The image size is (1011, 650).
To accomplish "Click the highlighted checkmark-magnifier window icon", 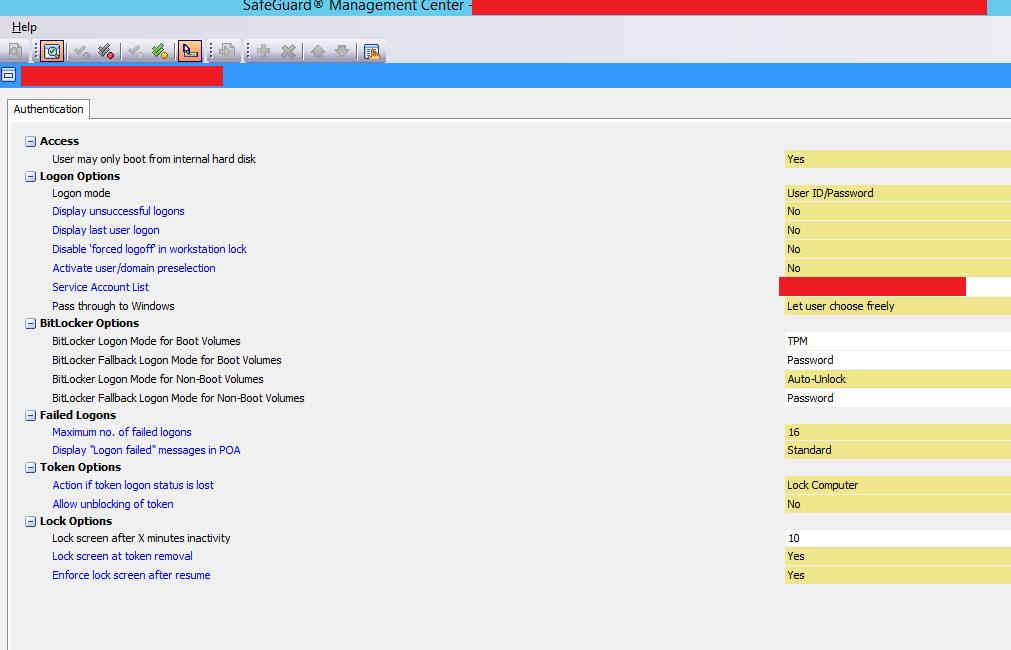I will tap(52, 51).
